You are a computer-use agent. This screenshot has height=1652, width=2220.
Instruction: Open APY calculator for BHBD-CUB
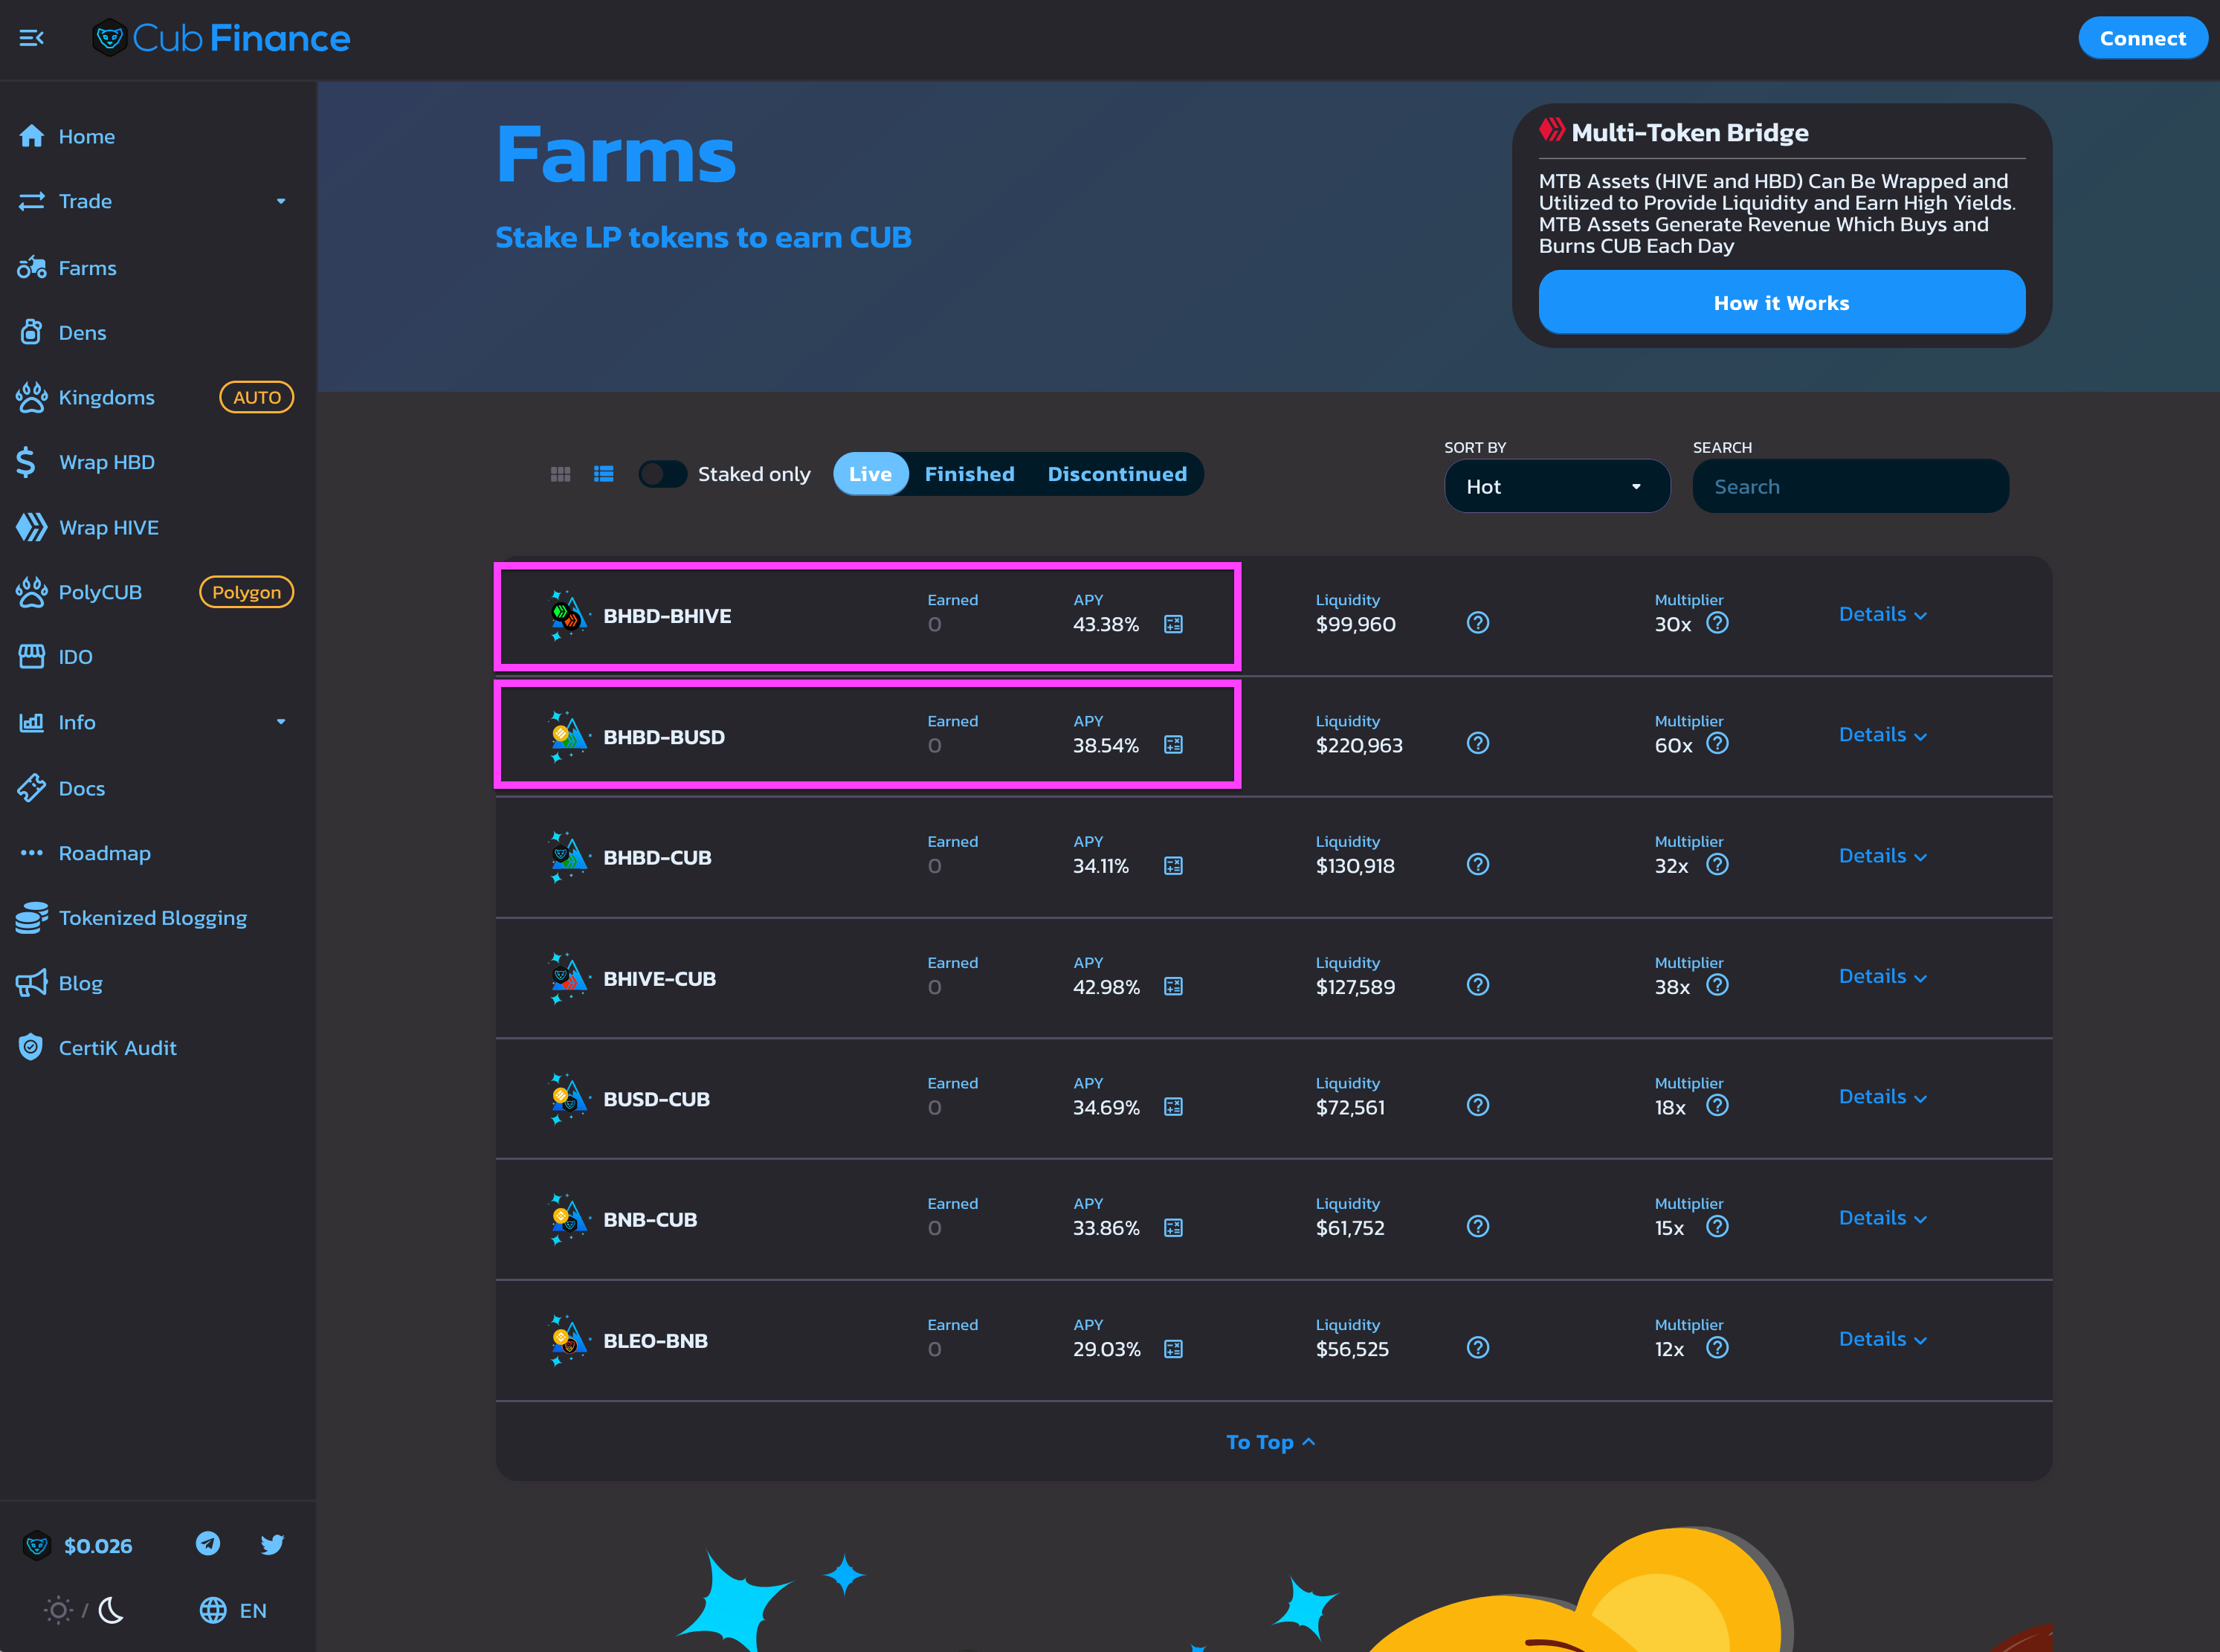[1173, 866]
